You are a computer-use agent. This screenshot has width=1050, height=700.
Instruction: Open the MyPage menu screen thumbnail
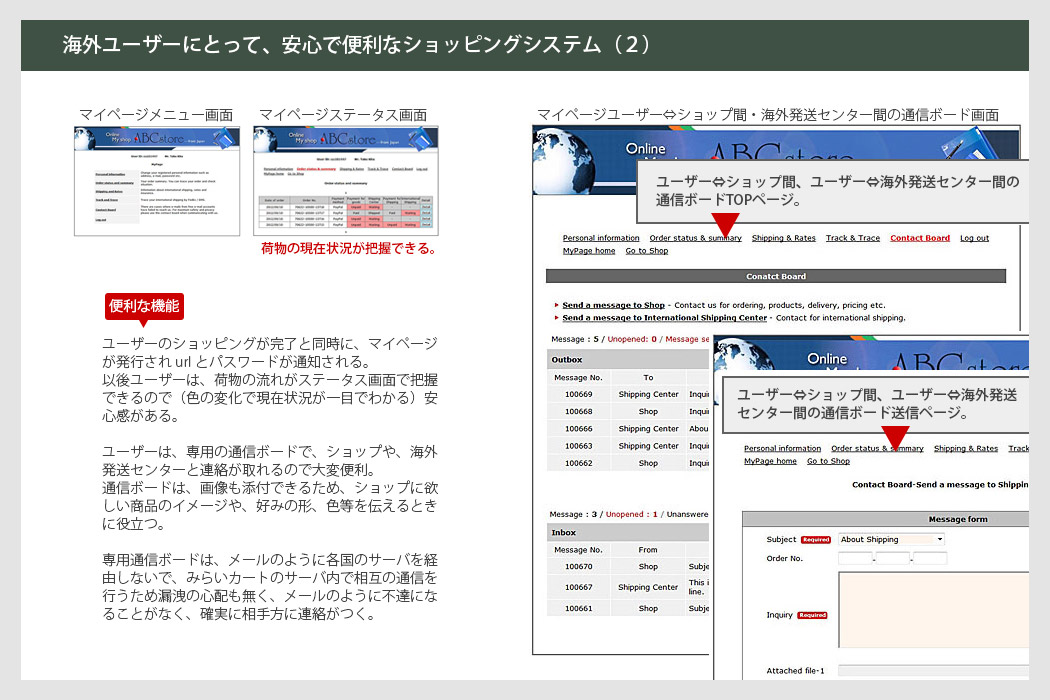(157, 181)
